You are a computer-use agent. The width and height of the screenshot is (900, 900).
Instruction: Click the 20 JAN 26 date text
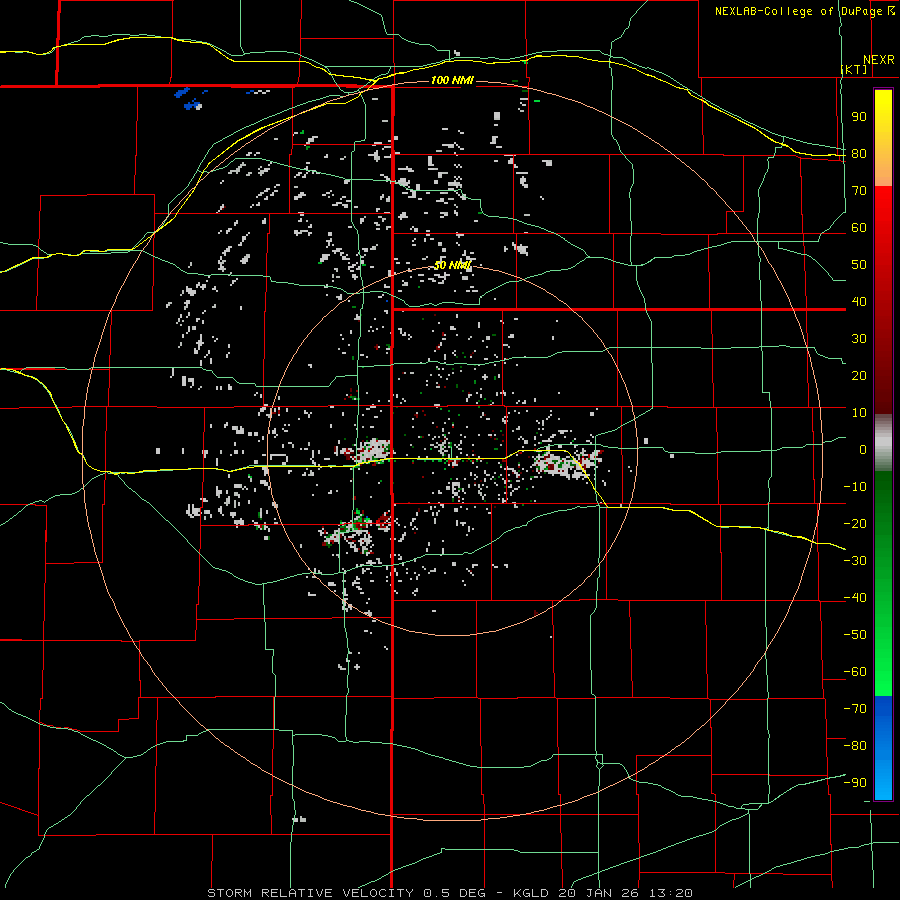tap(598, 893)
